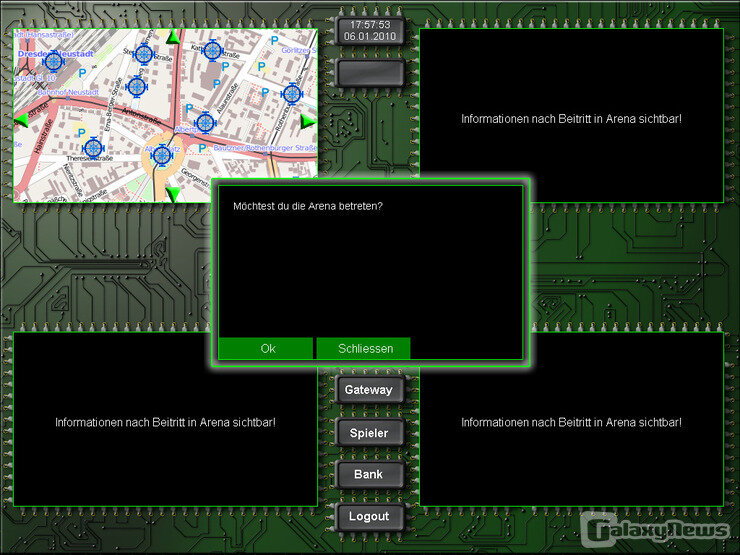The width and height of the screenshot is (740, 555).
Task: Open the Spieler menu
Action: click(369, 433)
